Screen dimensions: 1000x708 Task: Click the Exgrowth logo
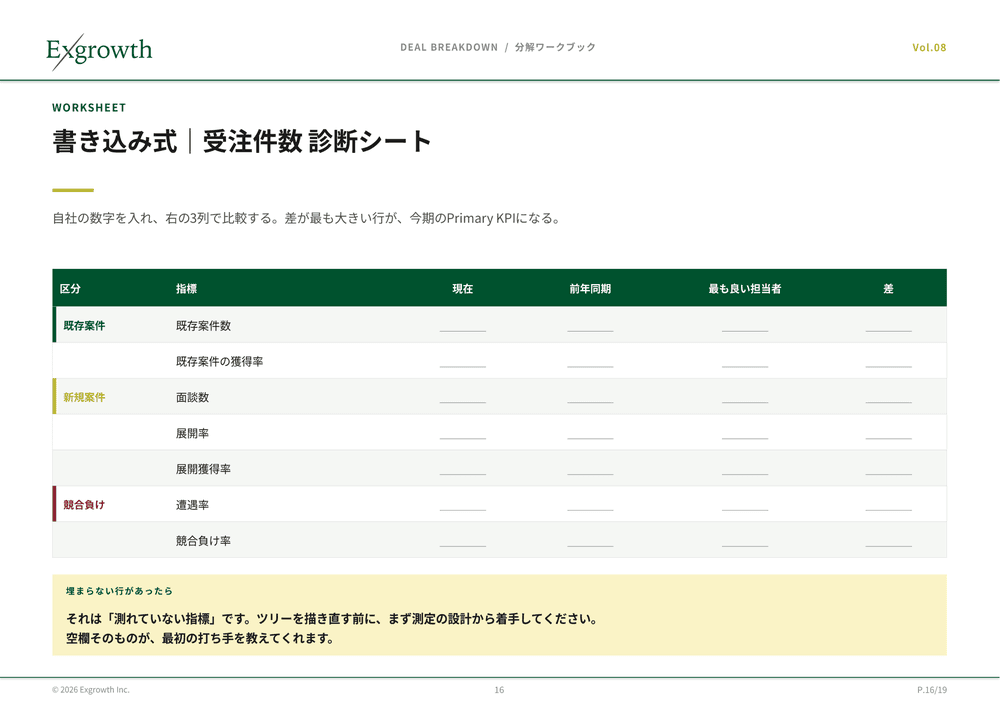point(99,50)
